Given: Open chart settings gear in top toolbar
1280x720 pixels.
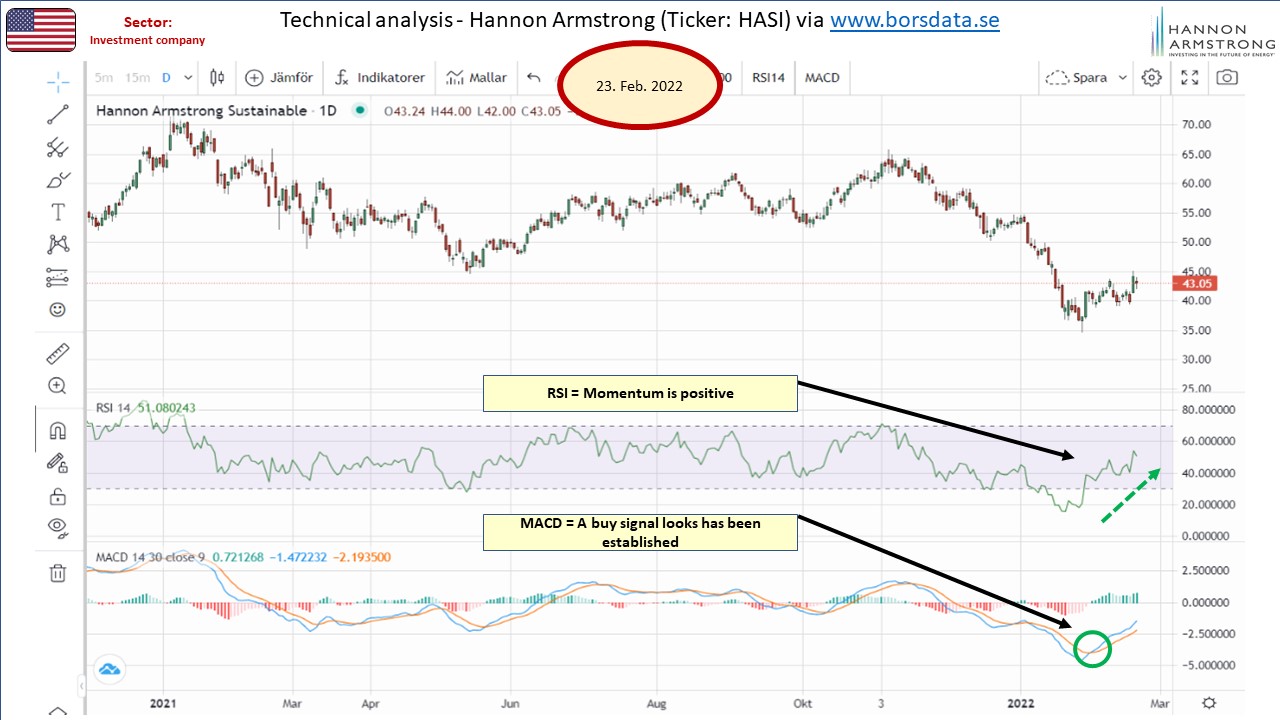Looking at the screenshot, I should pyautogui.click(x=1152, y=77).
